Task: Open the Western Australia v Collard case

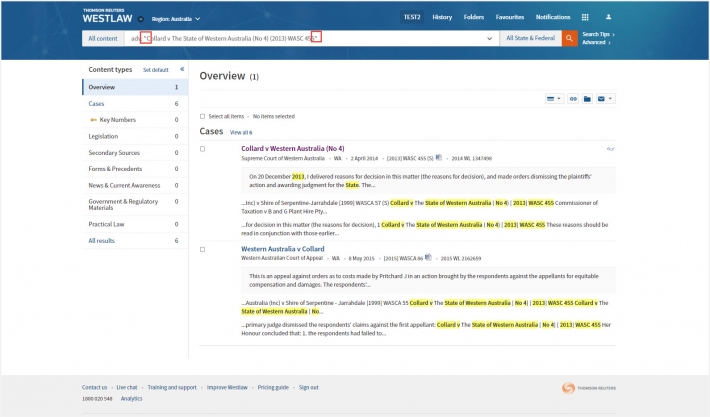Action: [283, 249]
